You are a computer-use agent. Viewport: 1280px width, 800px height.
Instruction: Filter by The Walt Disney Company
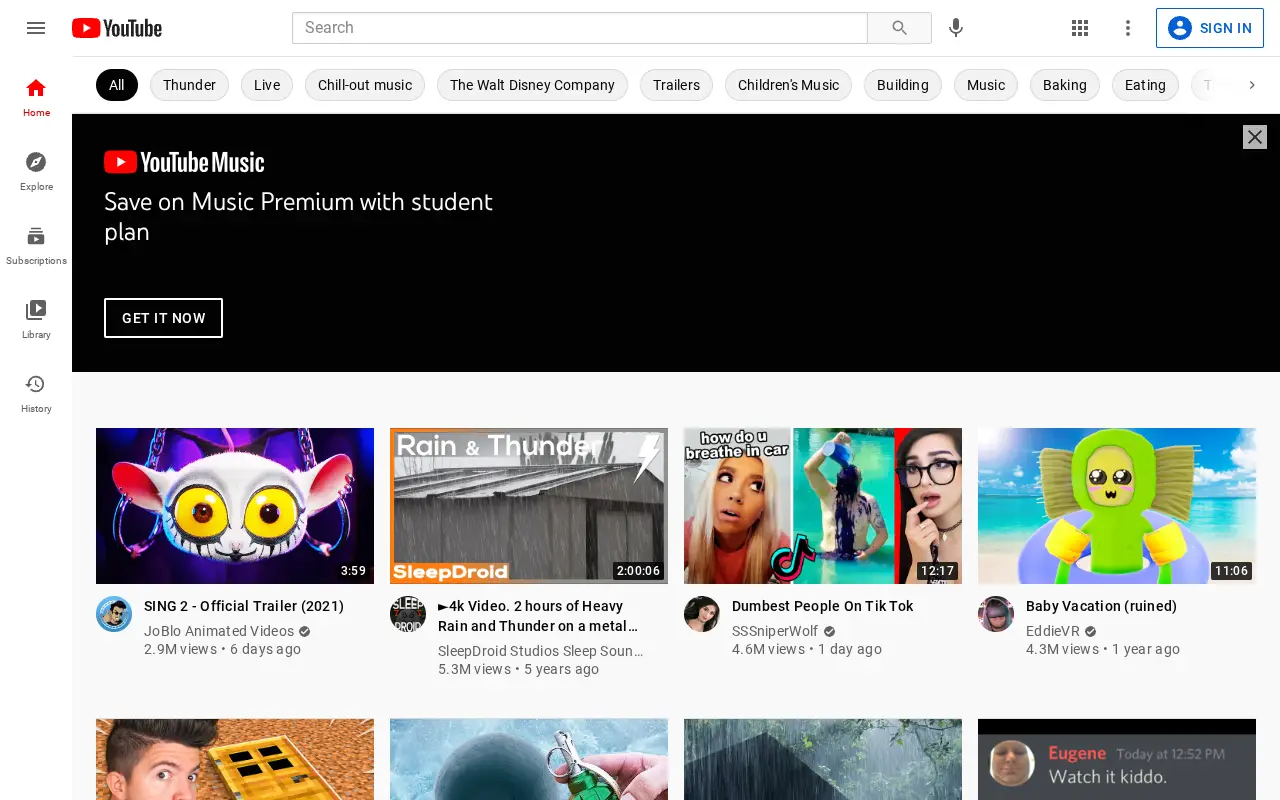[x=532, y=85]
